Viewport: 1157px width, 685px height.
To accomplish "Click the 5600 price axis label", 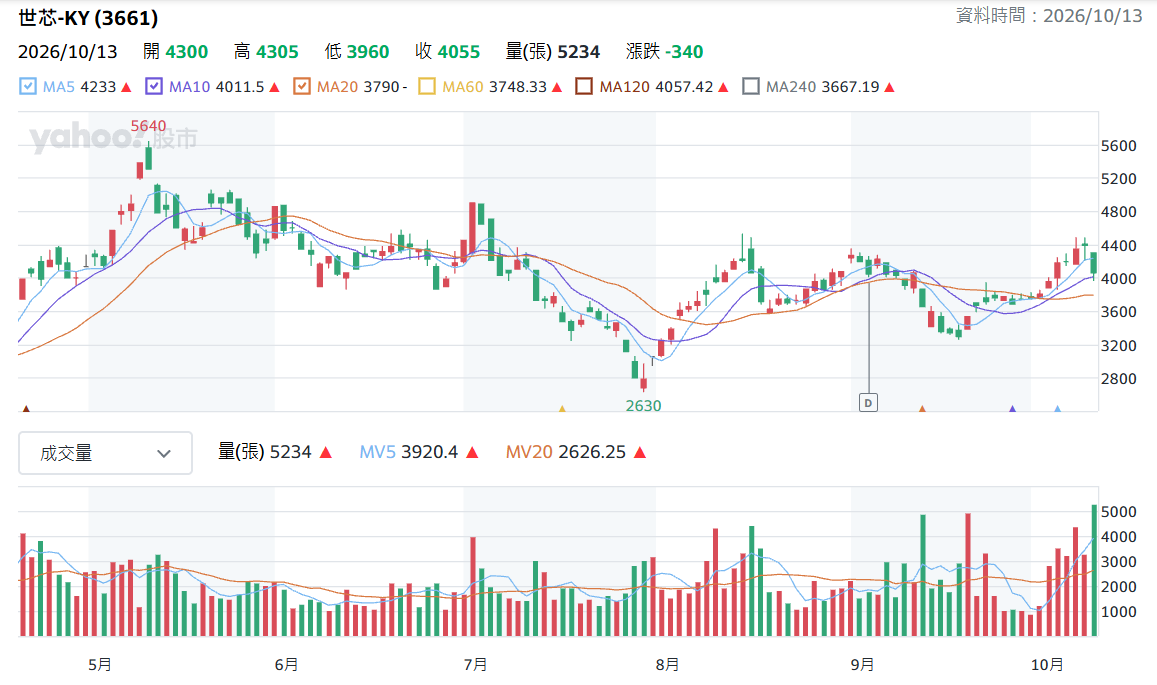I will tap(1119, 146).
